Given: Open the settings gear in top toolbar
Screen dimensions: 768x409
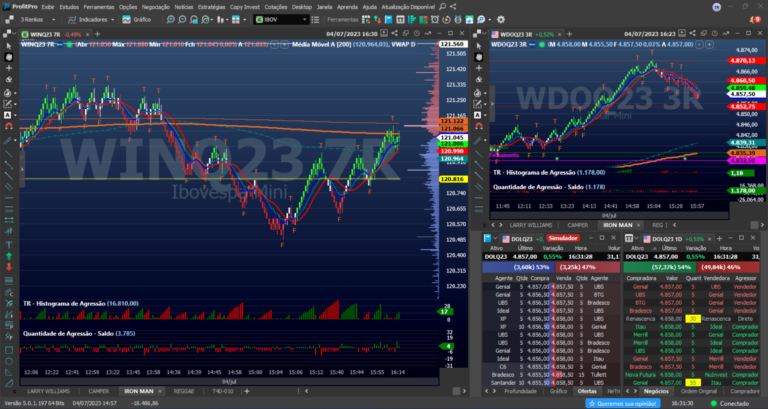Looking at the screenshot, I should pyautogui.click(x=501, y=20).
